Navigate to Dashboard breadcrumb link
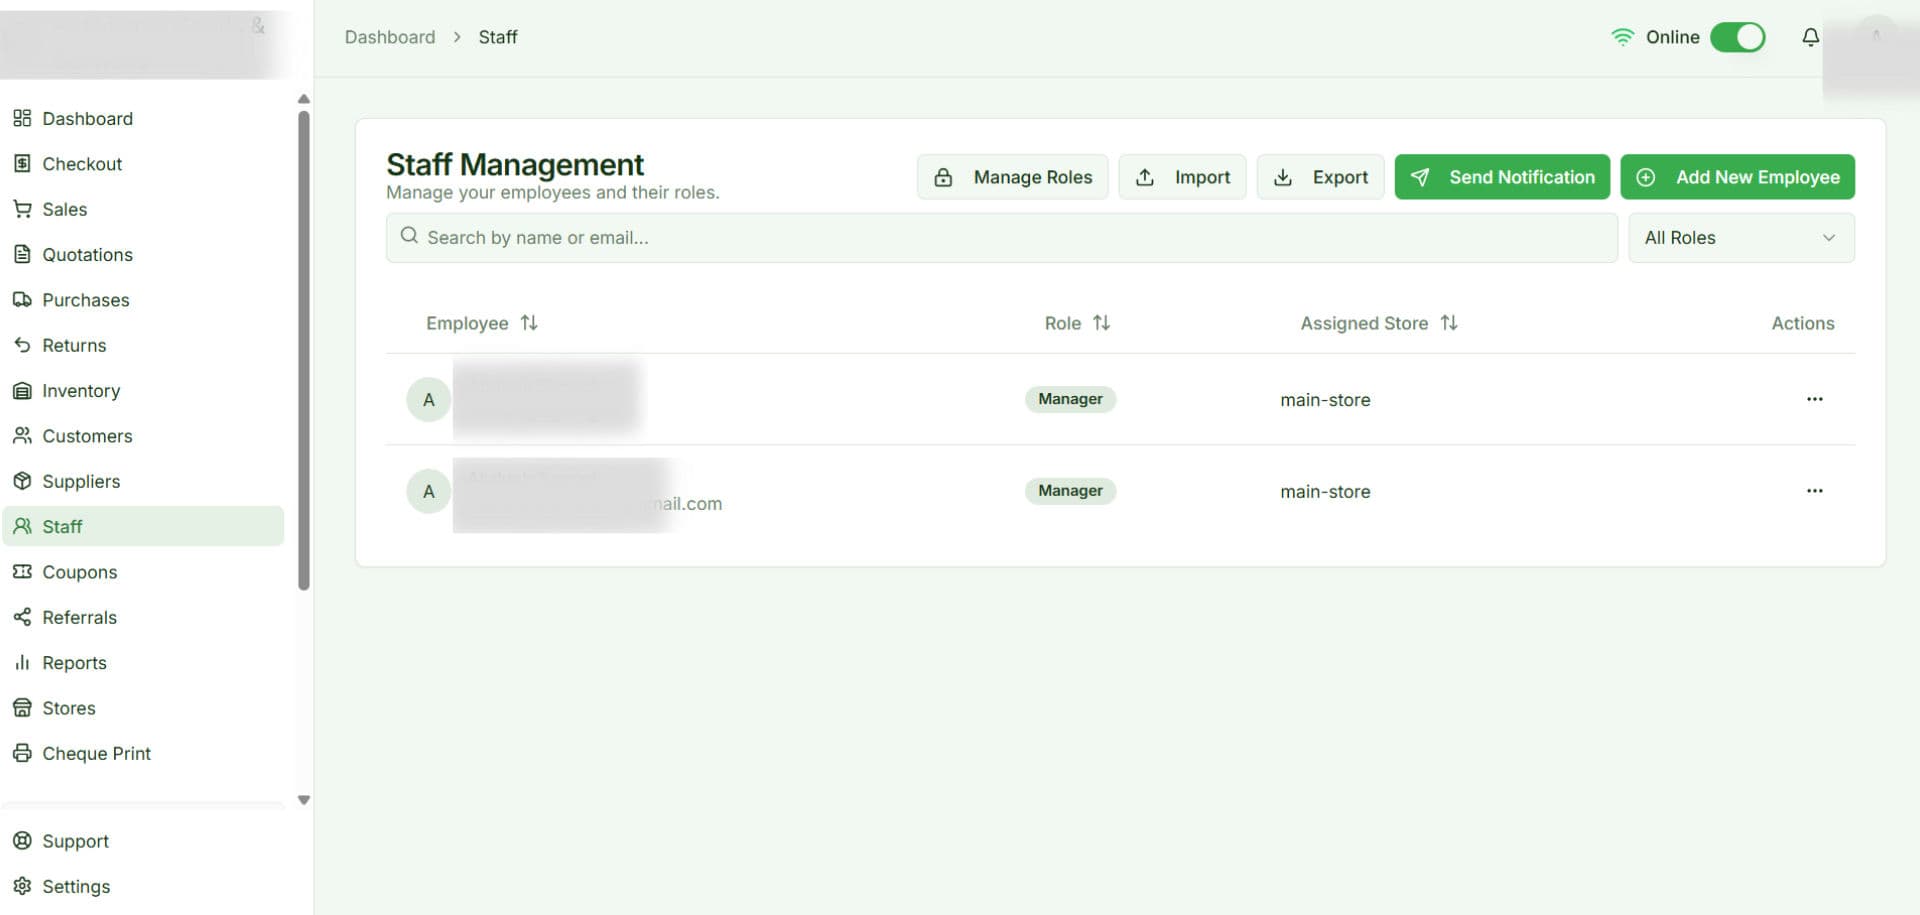Viewport: 1920px width, 915px height. click(390, 37)
